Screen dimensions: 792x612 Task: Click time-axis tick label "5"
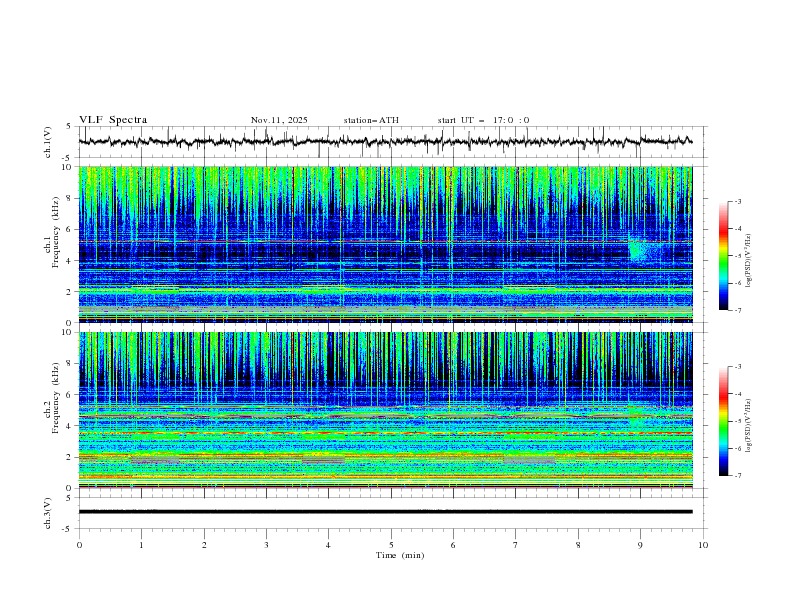pos(391,545)
